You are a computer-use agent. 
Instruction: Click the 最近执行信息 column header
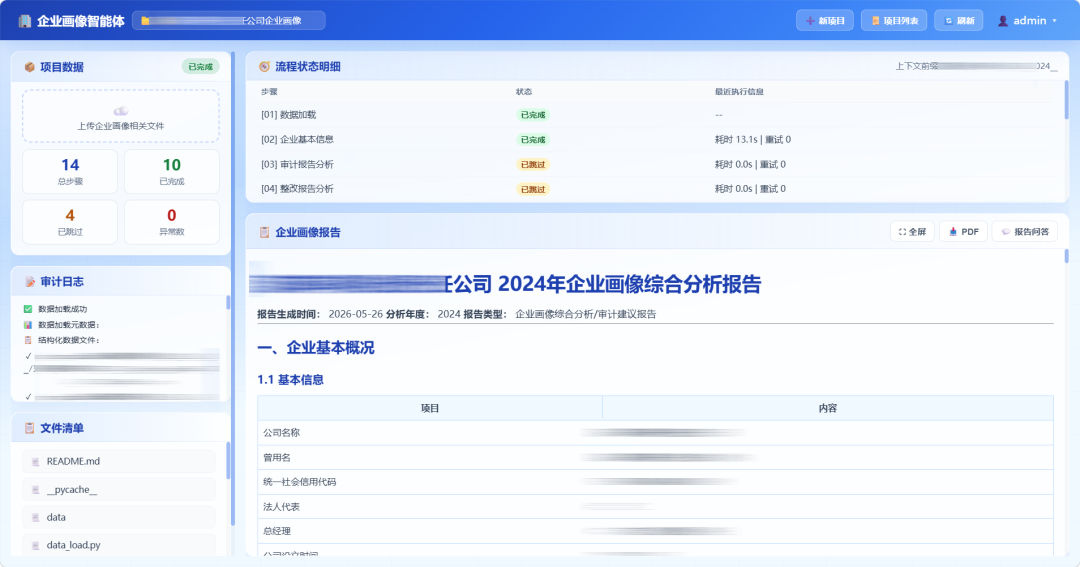[739, 92]
